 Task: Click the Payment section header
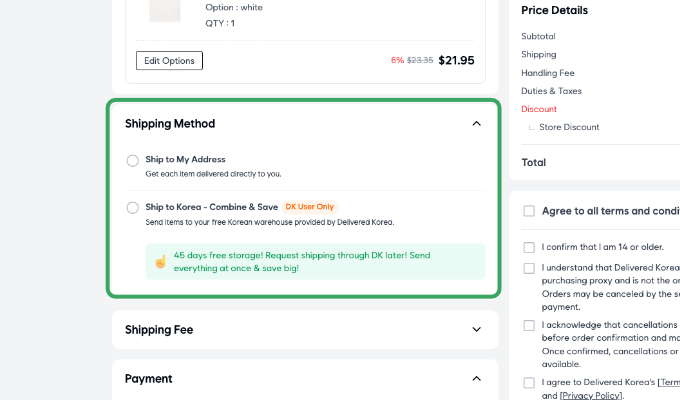point(149,379)
